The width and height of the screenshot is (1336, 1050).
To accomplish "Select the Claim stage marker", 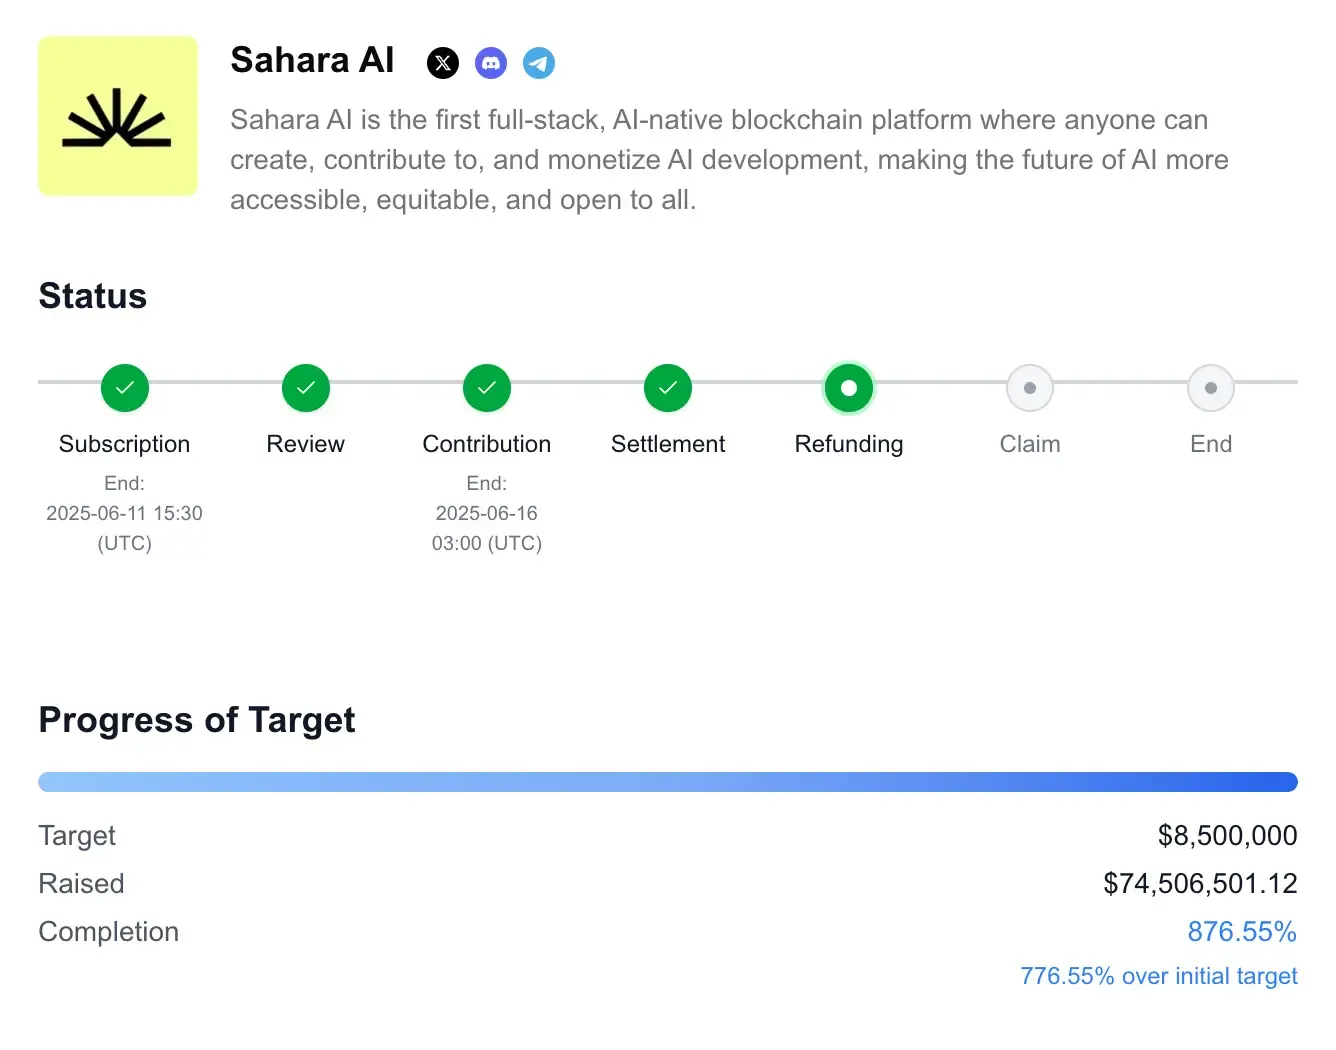I will tap(1029, 388).
